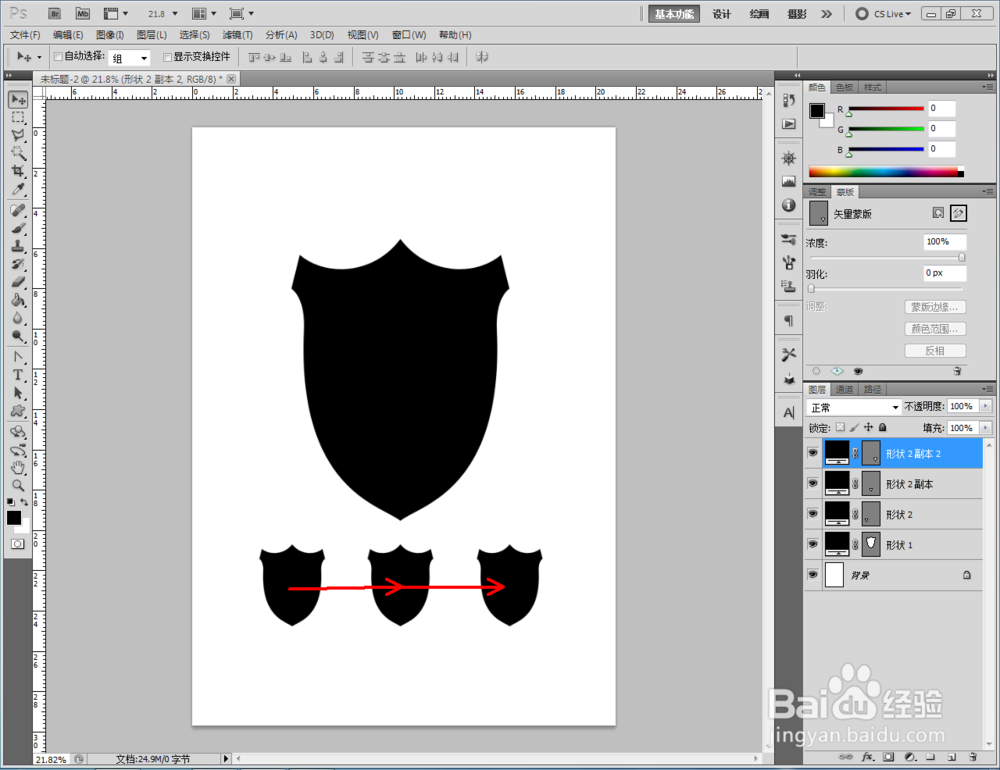Switch to the 设计 workspace
The width and height of the screenshot is (1000, 770).
pos(722,14)
